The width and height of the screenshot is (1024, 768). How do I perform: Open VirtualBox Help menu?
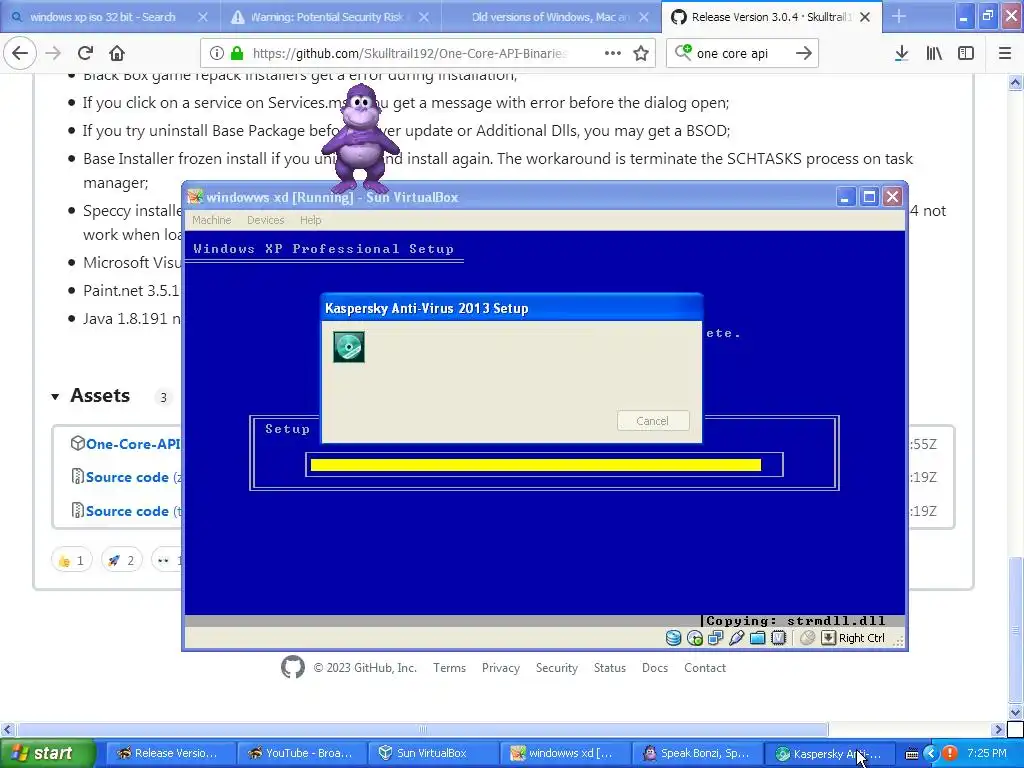pos(310,220)
